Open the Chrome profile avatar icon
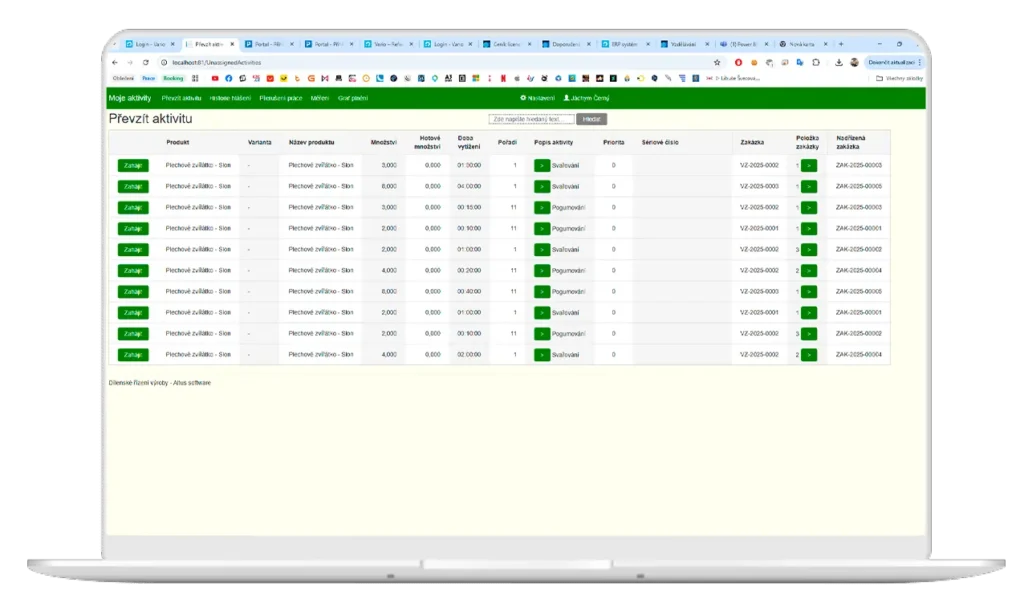Screen dimensions: 1024x615 point(853,62)
